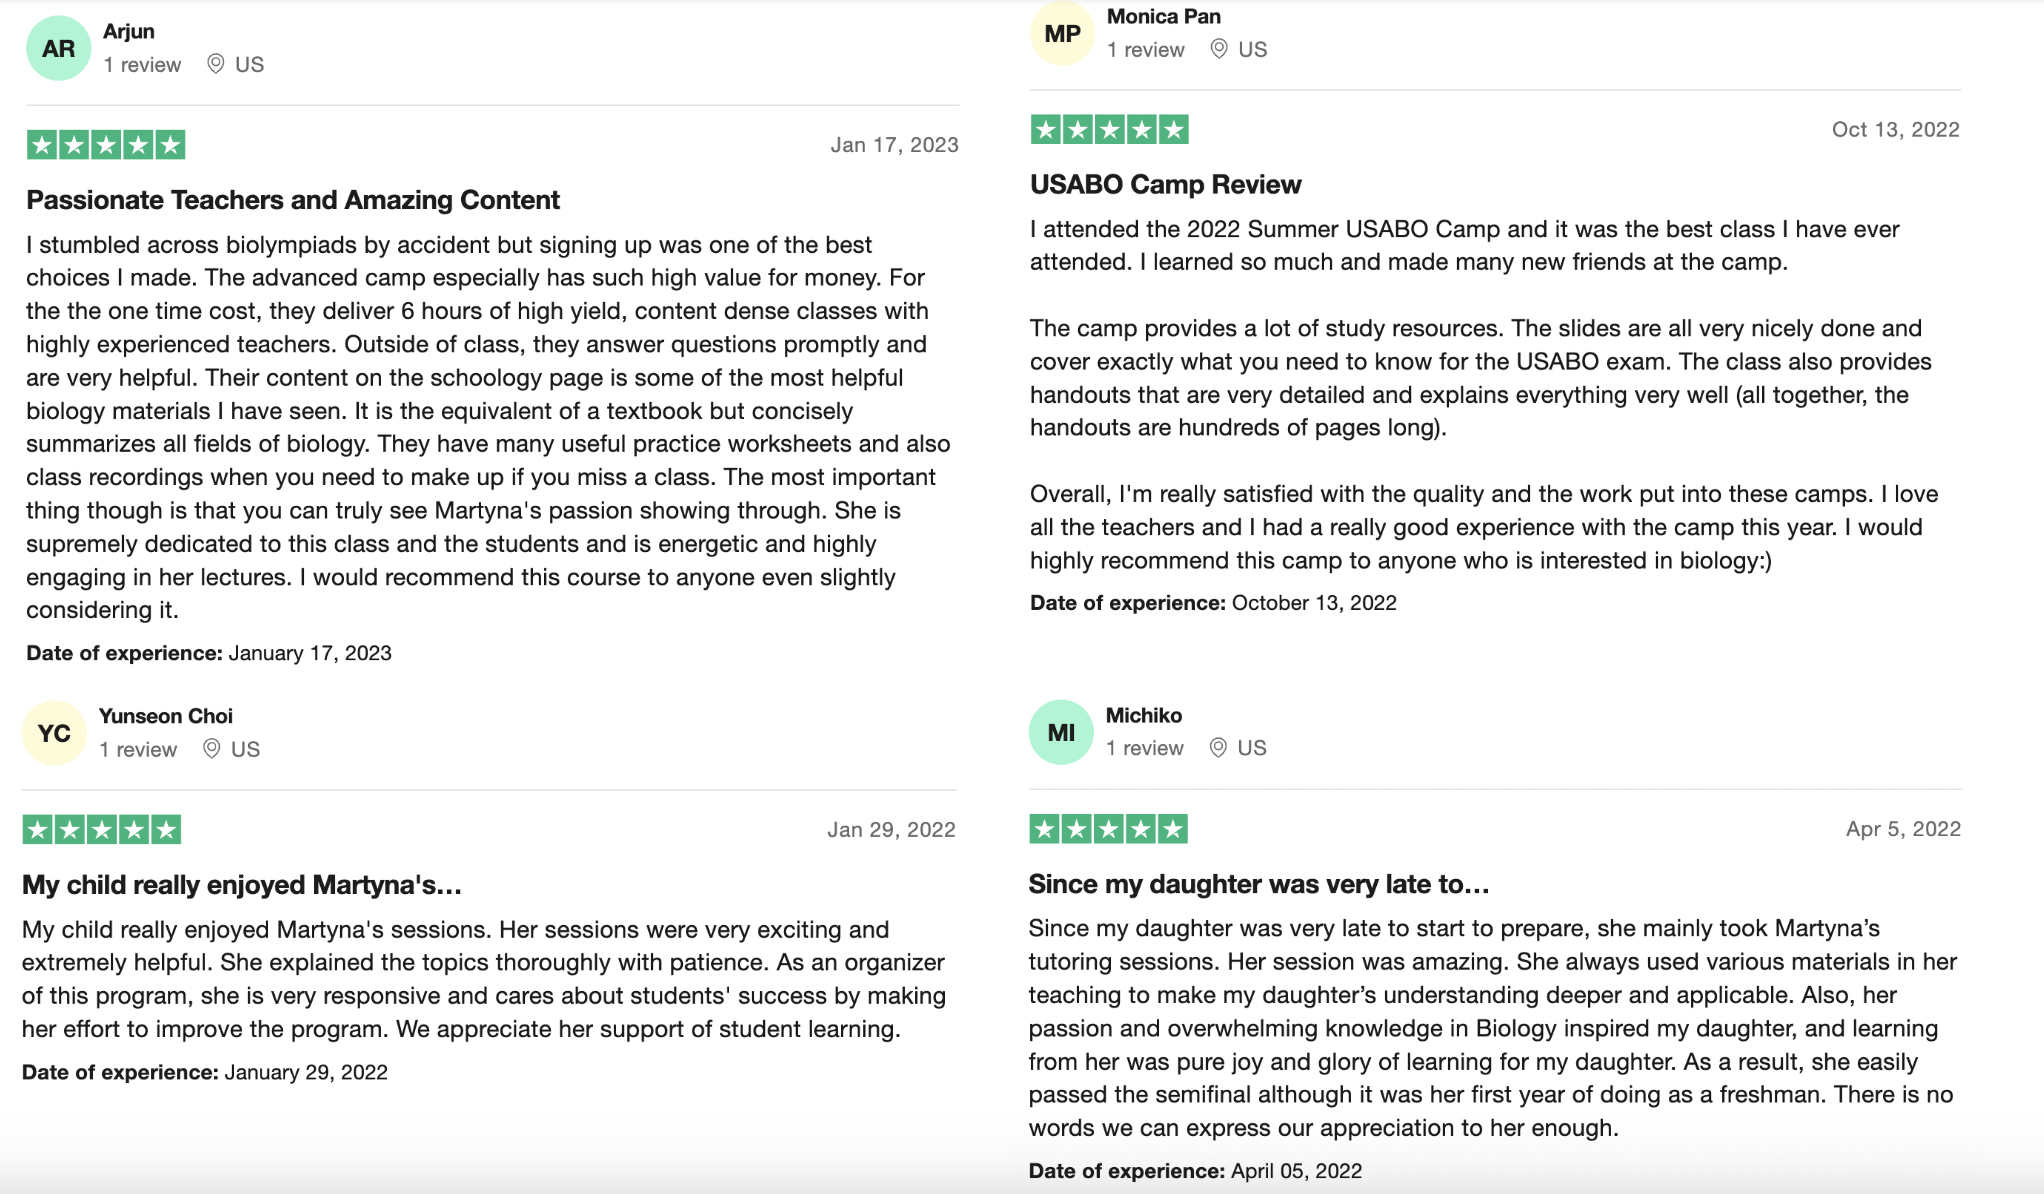Click the location pin icon beside Arjun's US
The image size is (2044, 1194).
(x=215, y=64)
